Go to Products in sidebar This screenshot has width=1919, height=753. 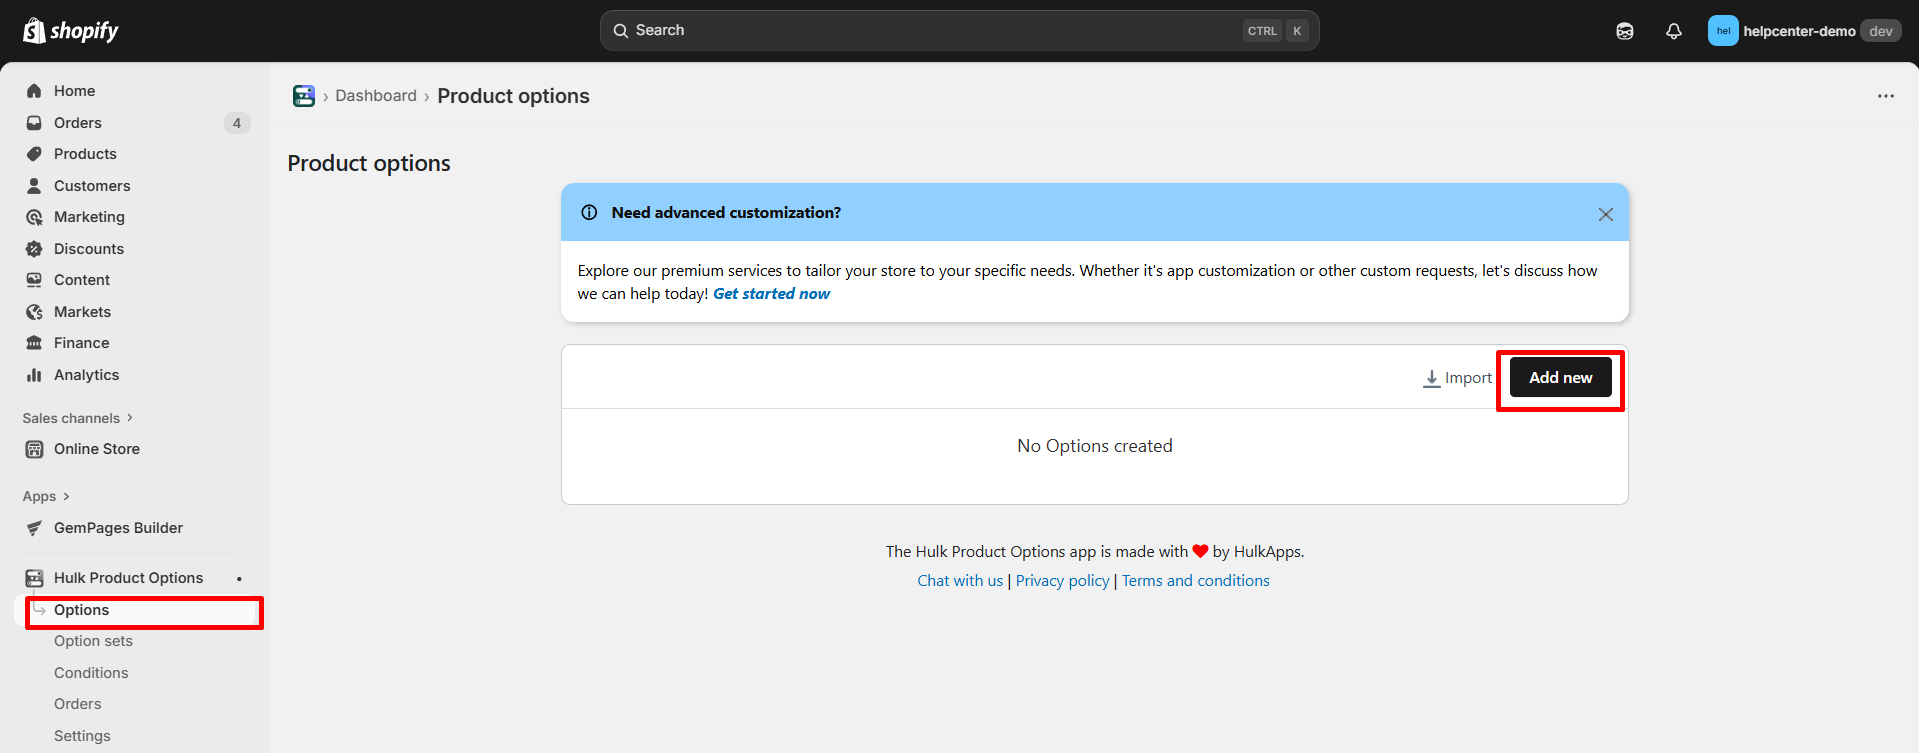[x=85, y=154]
